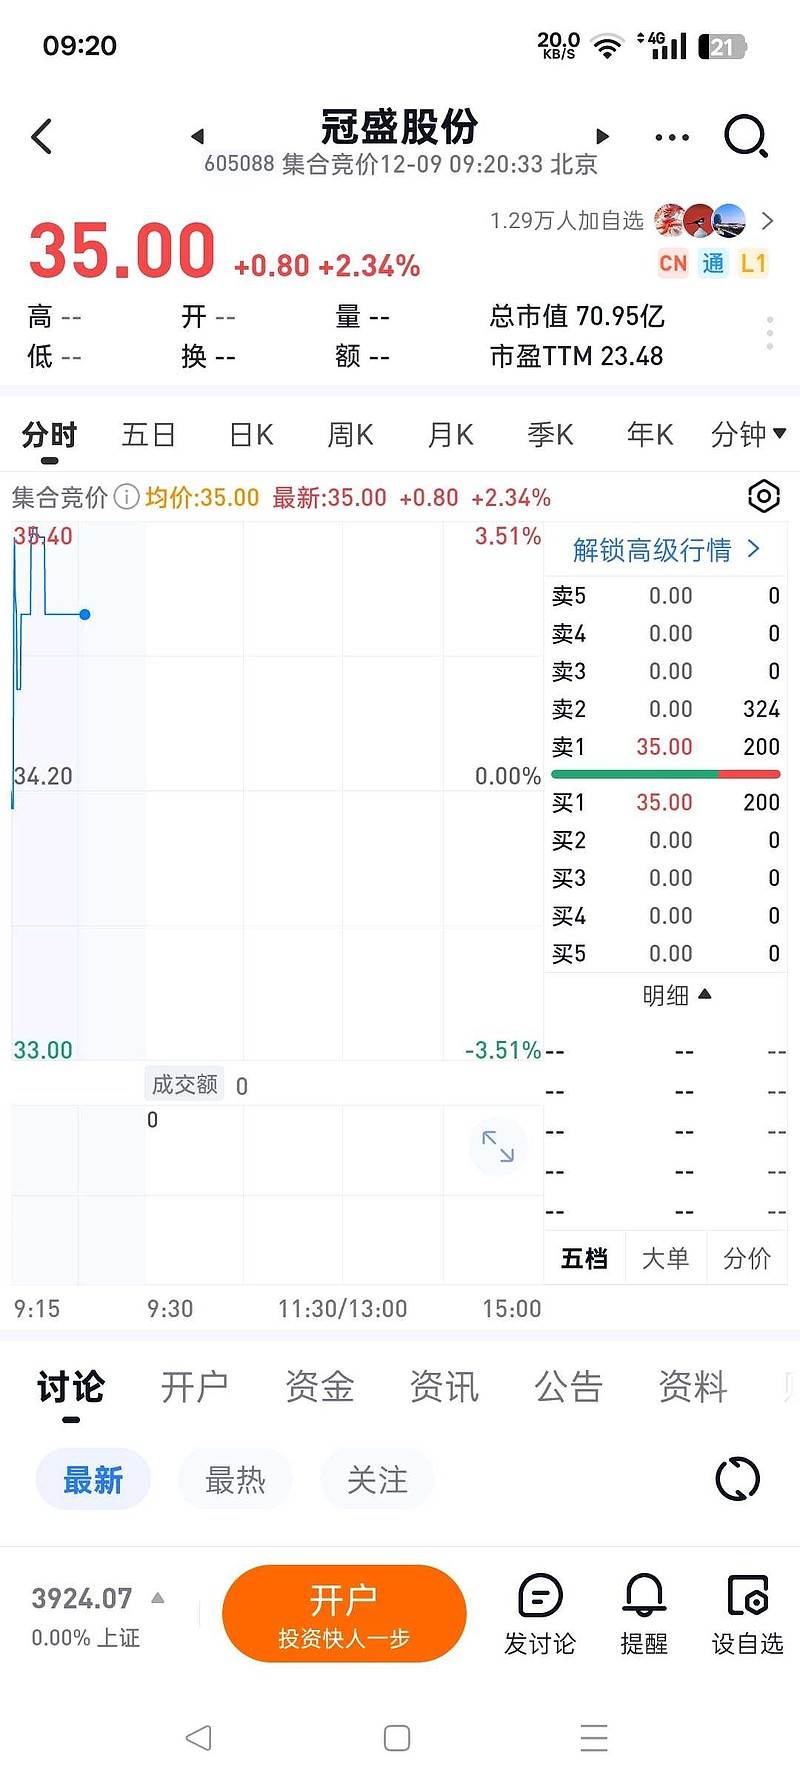
Task: Open the search magnifier icon
Action: 746,136
